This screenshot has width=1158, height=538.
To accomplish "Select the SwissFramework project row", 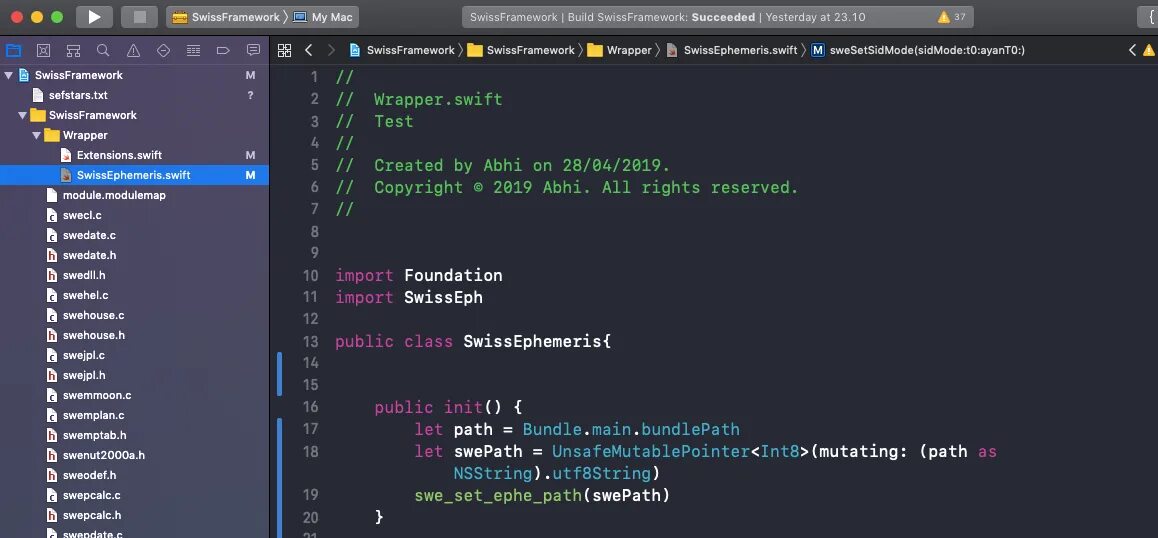I will click(x=134, y=75).
